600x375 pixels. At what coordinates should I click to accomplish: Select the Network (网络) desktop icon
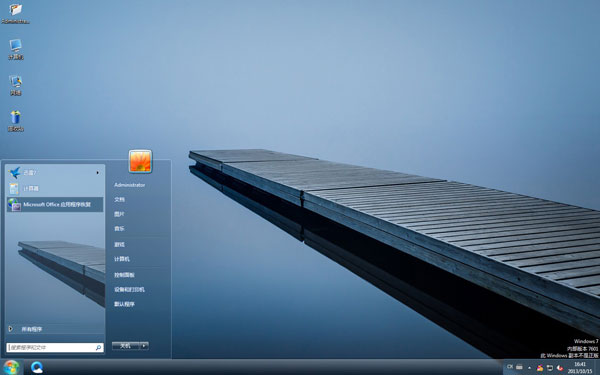[x=16, y=85]
